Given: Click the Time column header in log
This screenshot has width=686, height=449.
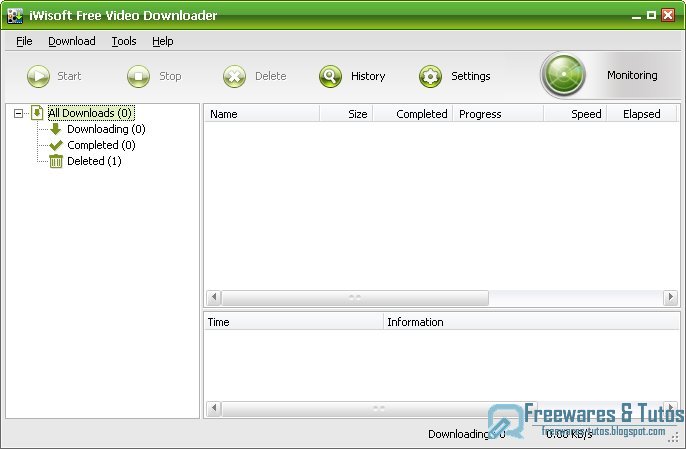Looking at the screenshot, I should coord(294,322).
